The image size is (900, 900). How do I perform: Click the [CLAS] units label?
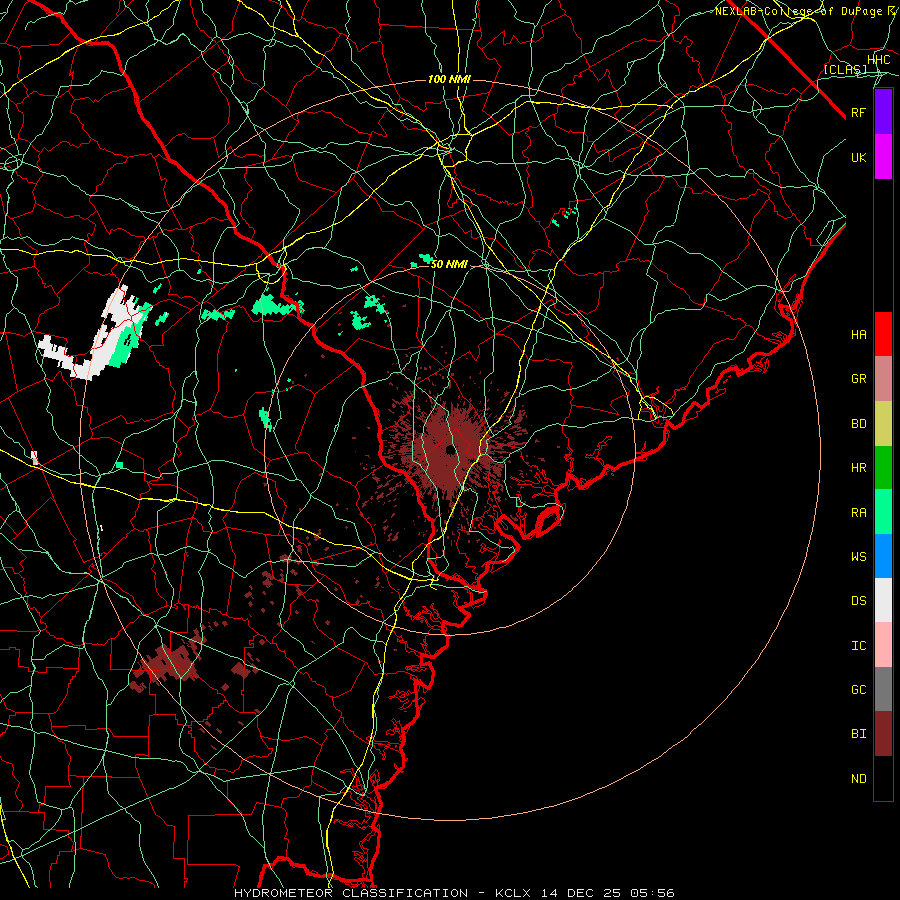point(845,69)
